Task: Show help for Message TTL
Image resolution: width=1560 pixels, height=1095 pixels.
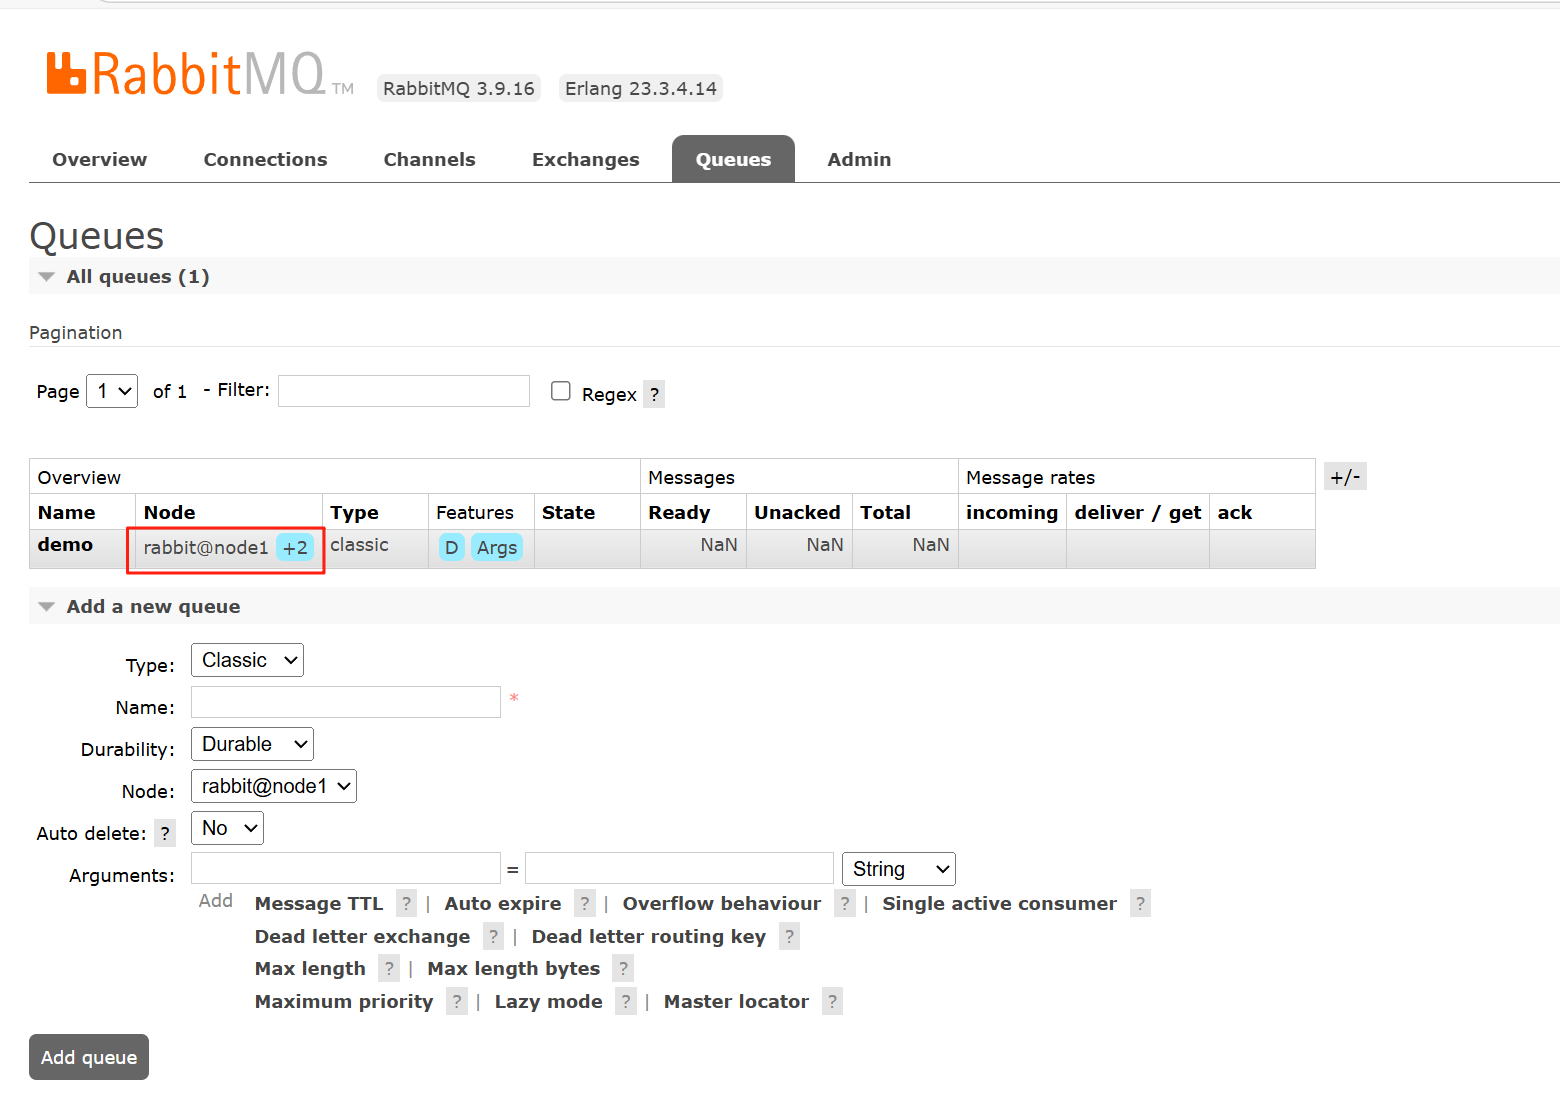Action: pyautogui.click(x=406, y=903)
